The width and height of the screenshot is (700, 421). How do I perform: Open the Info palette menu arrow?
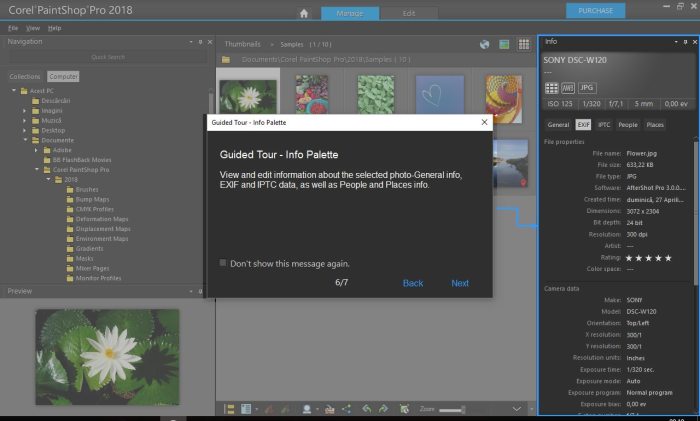coord(676,42)
